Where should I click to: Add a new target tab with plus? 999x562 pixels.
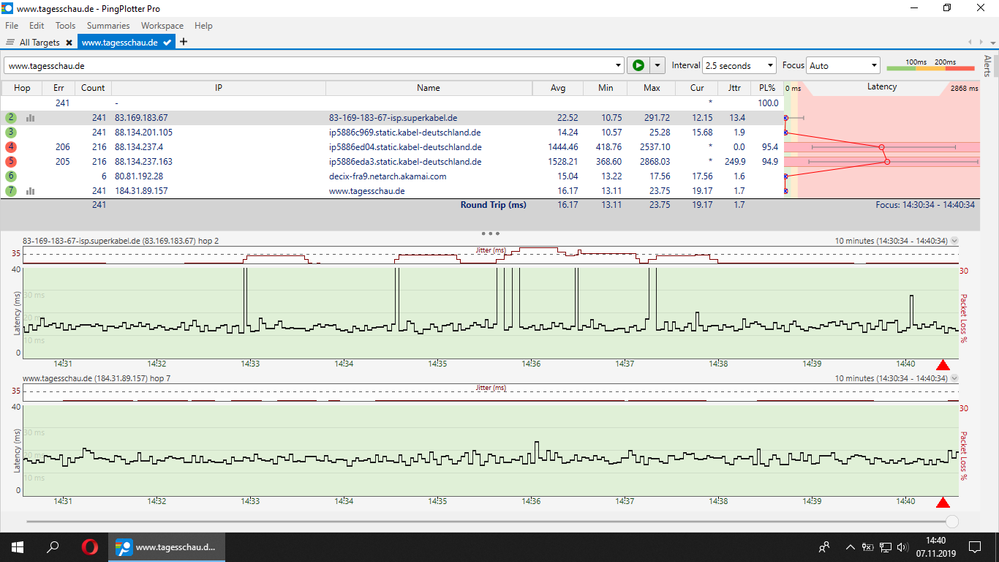(183, 42)
